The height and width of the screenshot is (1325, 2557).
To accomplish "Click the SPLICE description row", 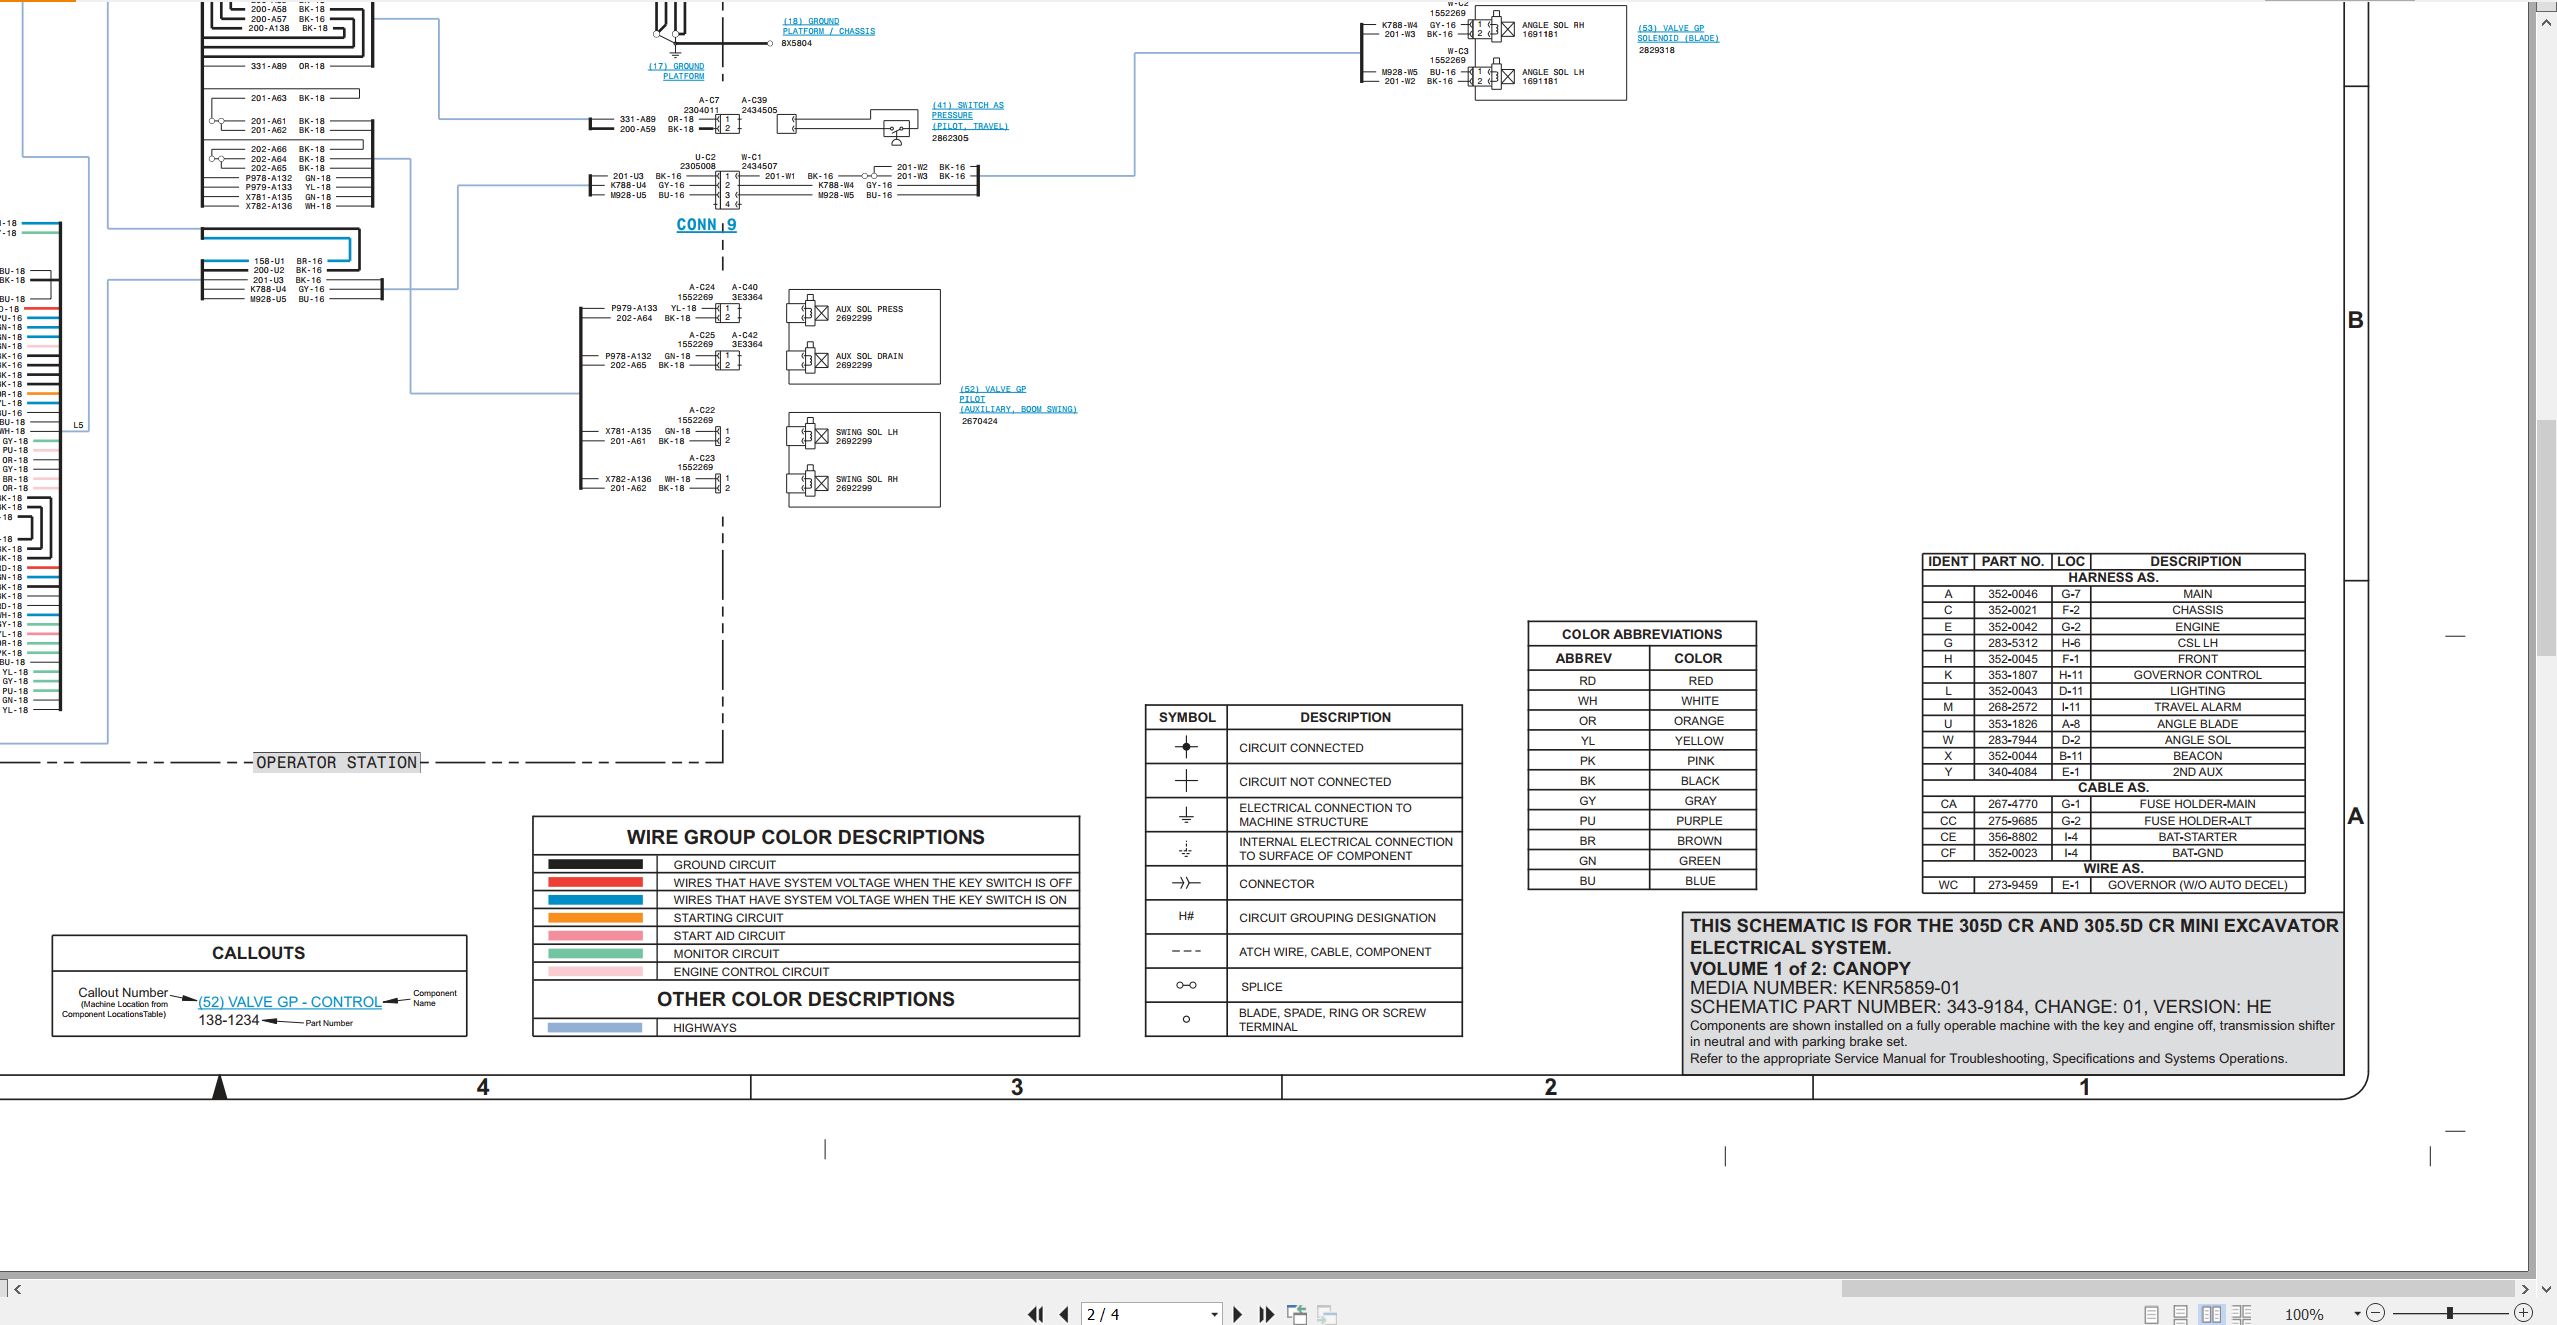I will (1303, 986).
